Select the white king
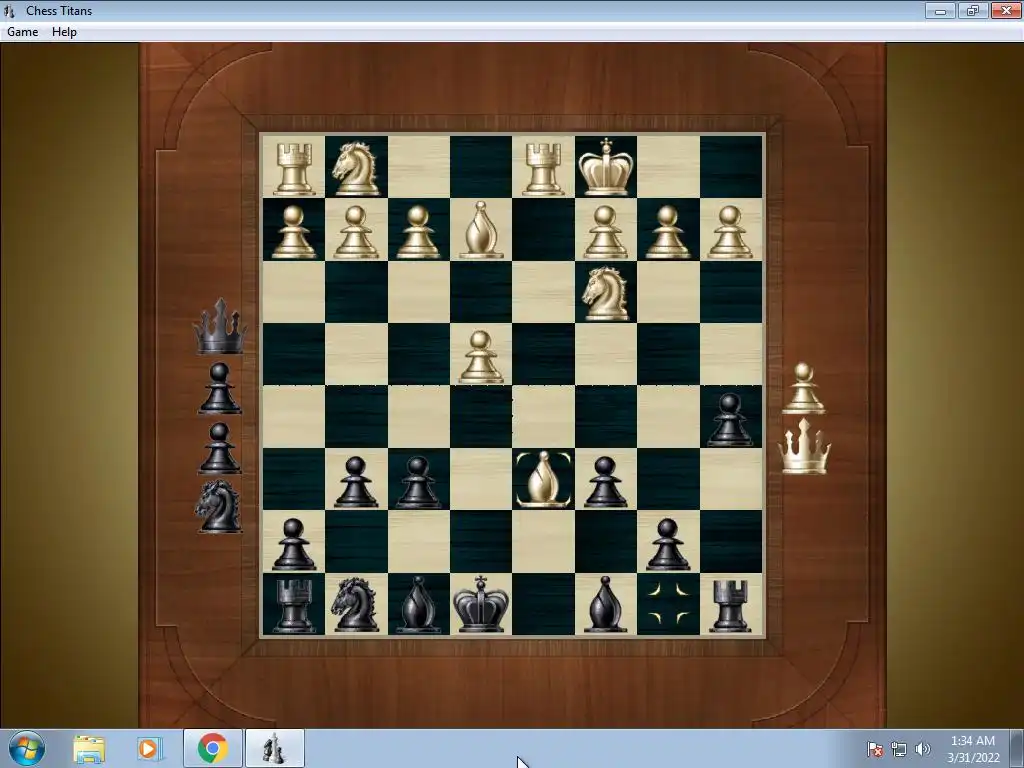The image size is (1024, 768). click(x=605, y=167)
